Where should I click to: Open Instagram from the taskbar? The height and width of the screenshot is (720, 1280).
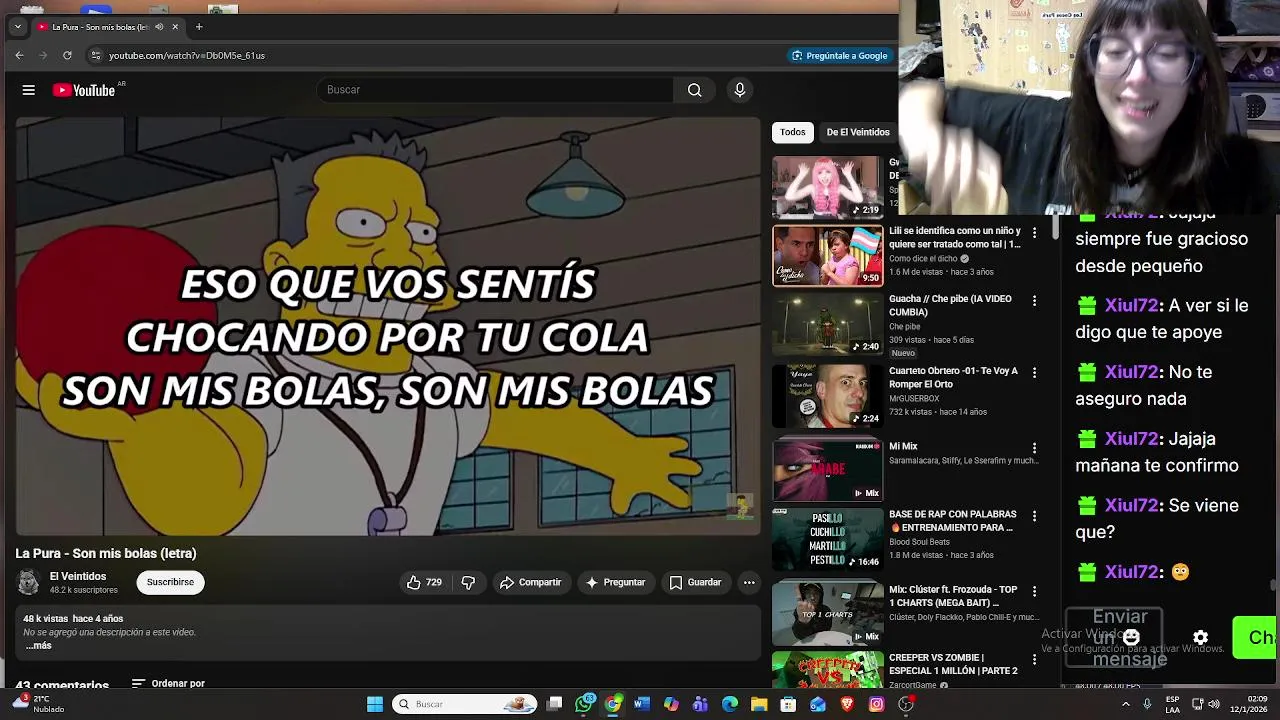point(877,704)
